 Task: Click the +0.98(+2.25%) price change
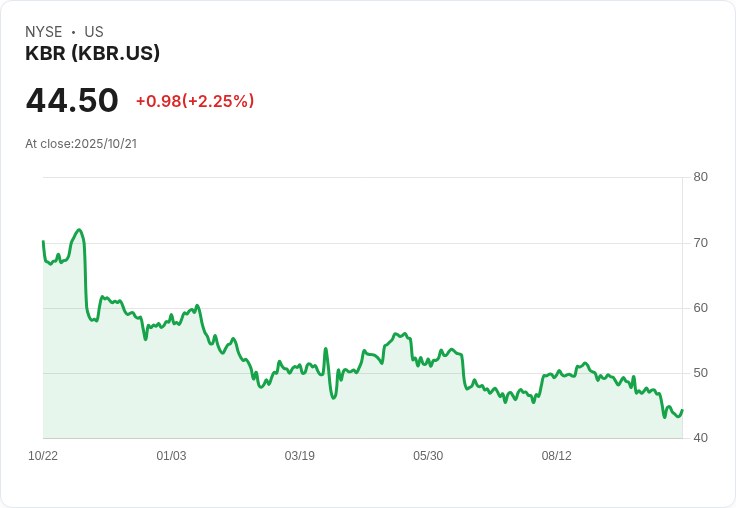(x=195, y=101)
